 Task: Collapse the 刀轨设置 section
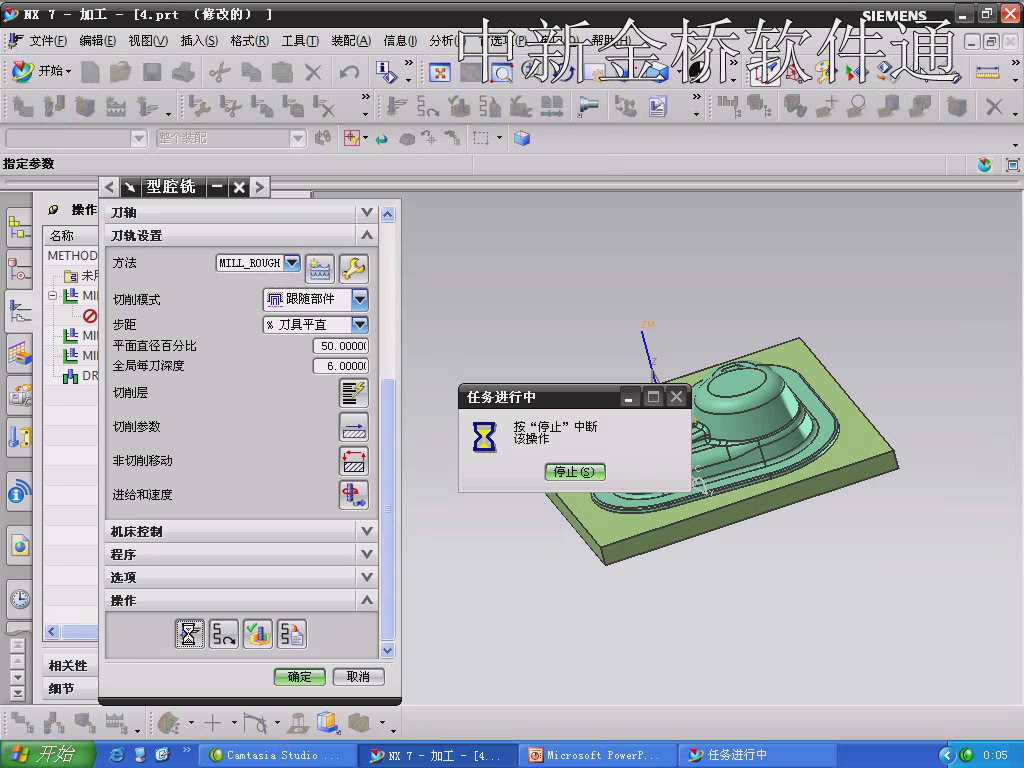[x=367, y=235]
